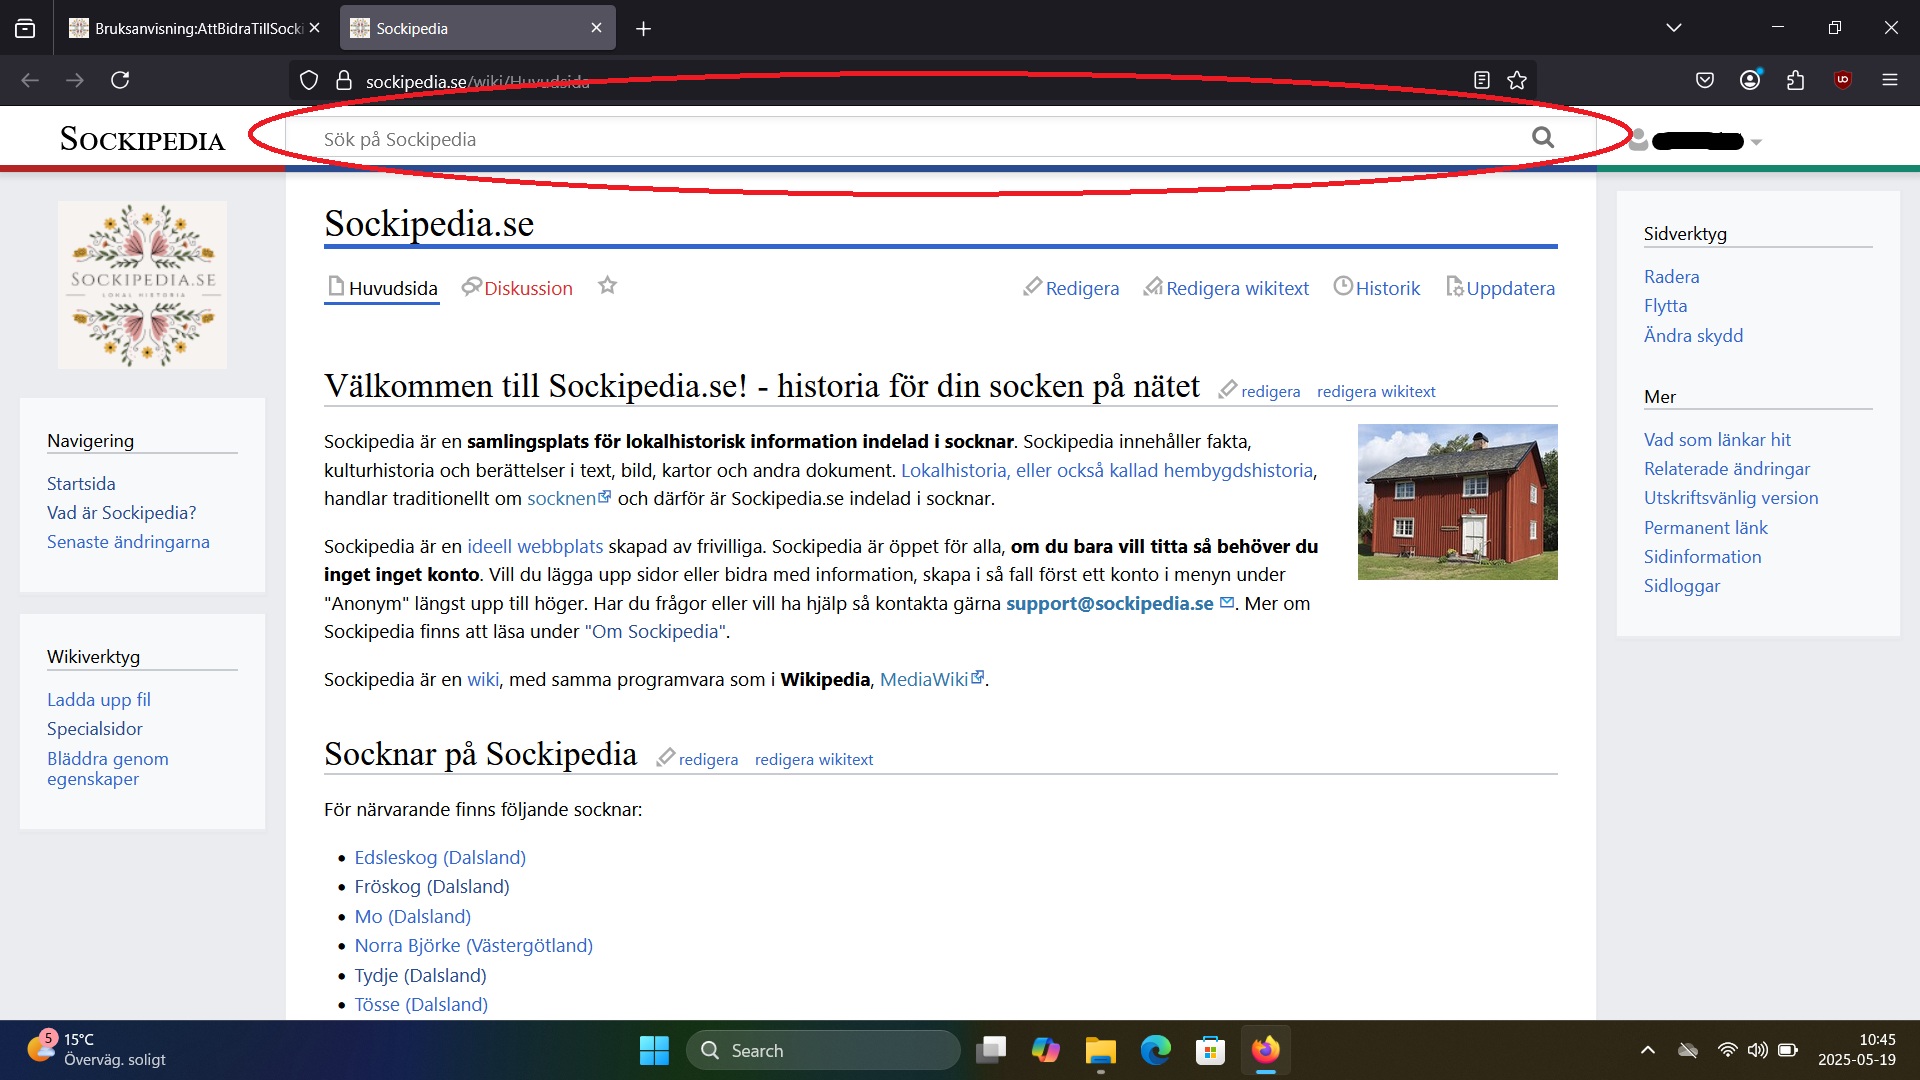Click the Redigera wikitext link
This screenshot has width=1920, height=1080.
click(1236, 288)
